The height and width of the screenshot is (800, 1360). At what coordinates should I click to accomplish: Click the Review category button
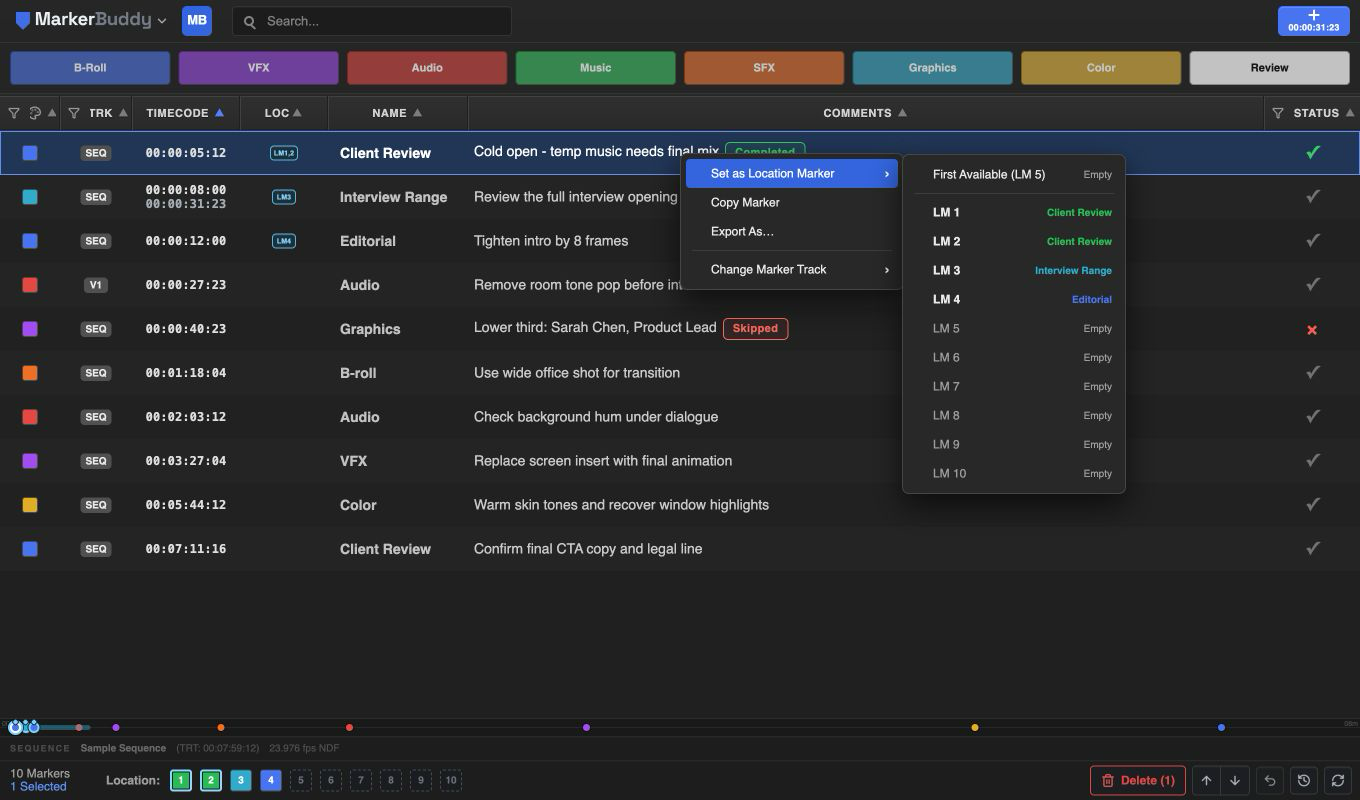(x=1269, y=68)
